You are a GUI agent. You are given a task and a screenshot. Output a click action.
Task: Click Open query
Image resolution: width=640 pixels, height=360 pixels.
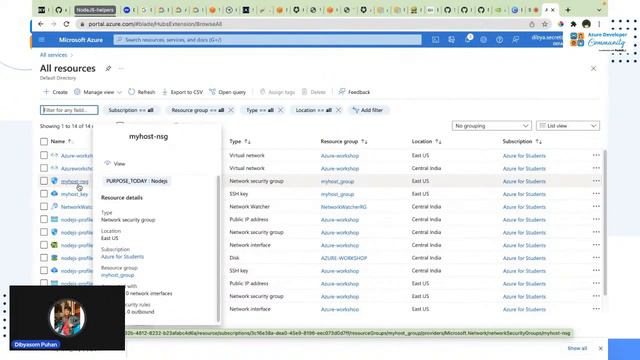(x=227, y=92)
